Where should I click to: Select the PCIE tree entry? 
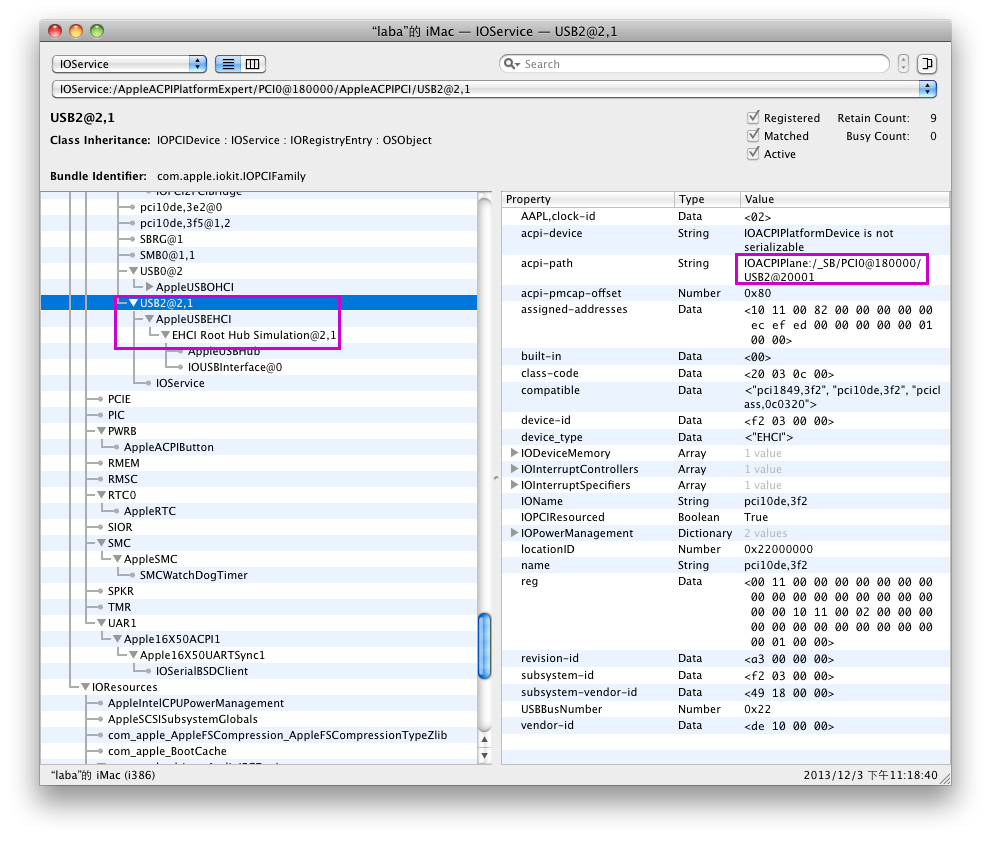click(119, 399)
